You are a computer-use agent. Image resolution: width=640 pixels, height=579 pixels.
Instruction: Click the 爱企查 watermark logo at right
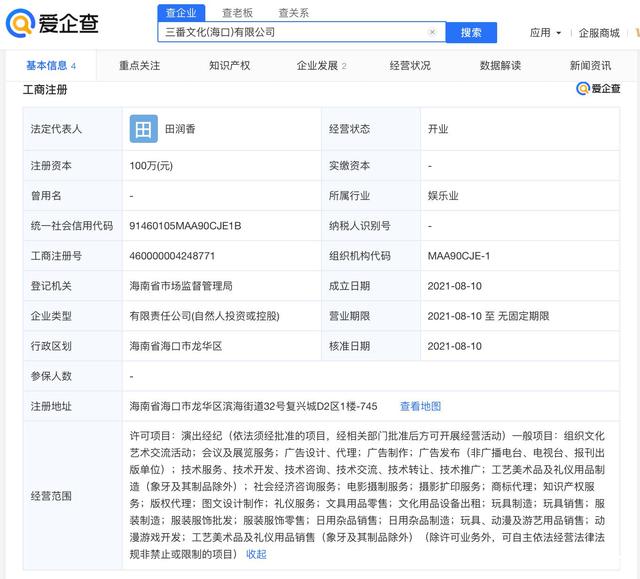pos(597,89)
